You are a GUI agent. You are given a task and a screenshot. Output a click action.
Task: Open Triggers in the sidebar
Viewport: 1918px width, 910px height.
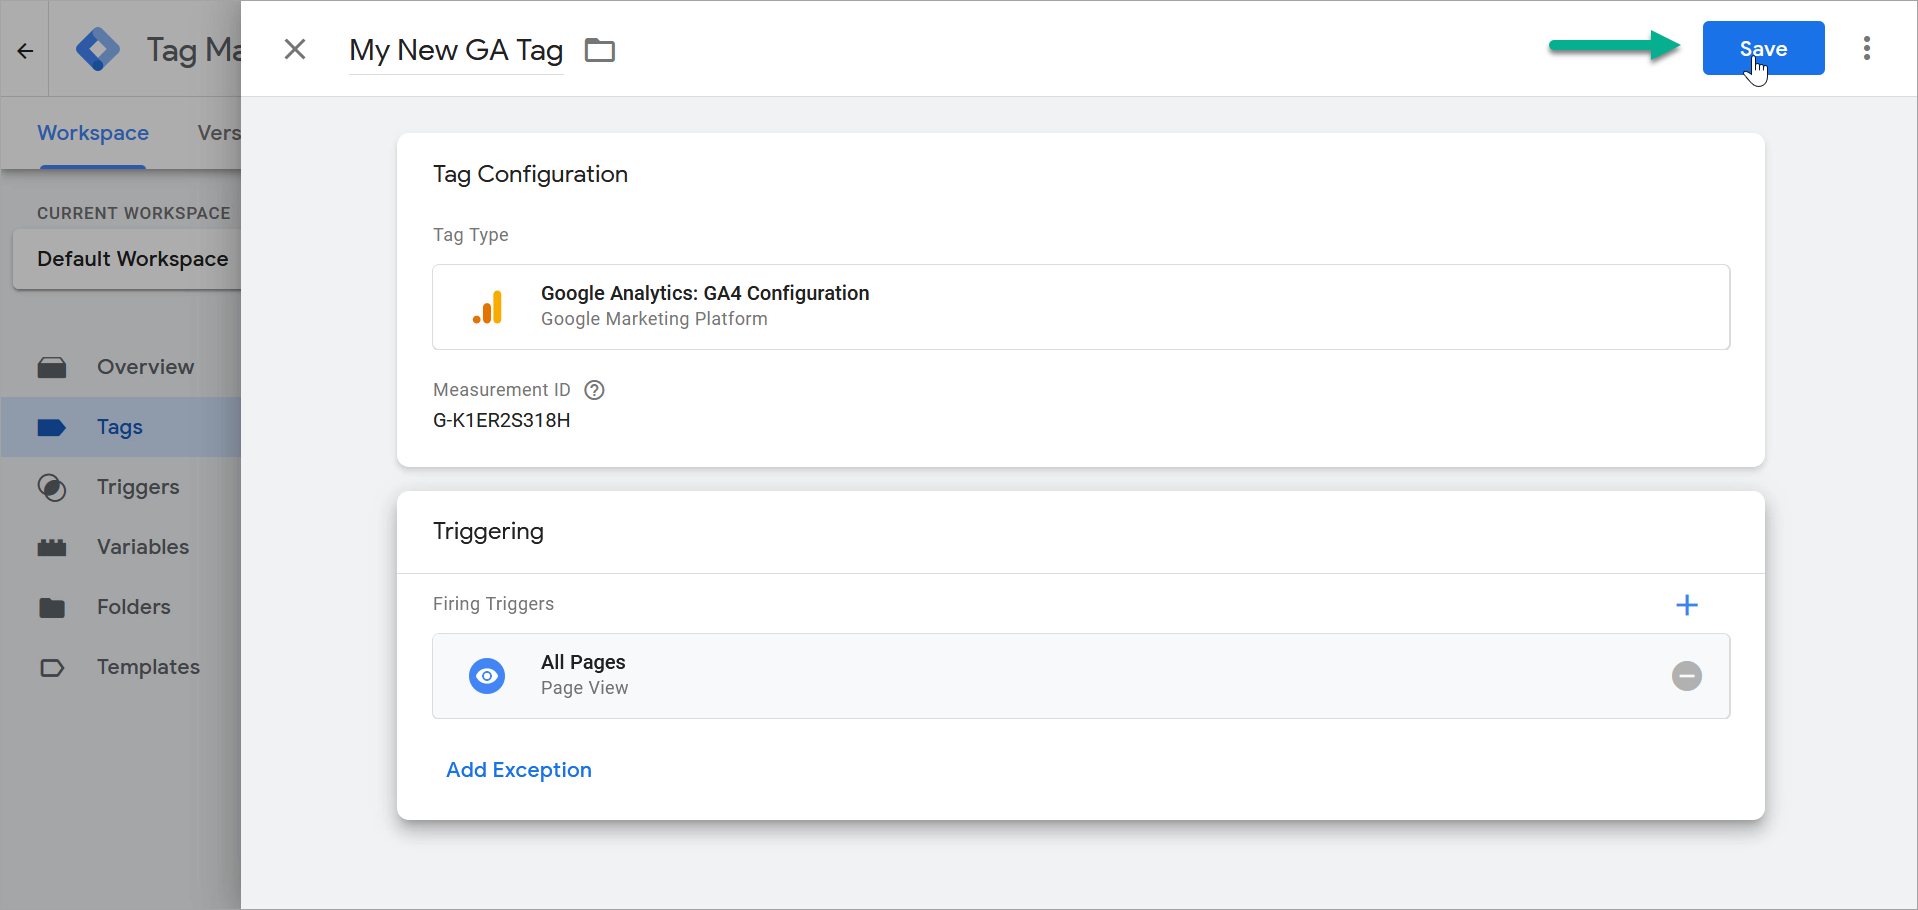(121, 487)
